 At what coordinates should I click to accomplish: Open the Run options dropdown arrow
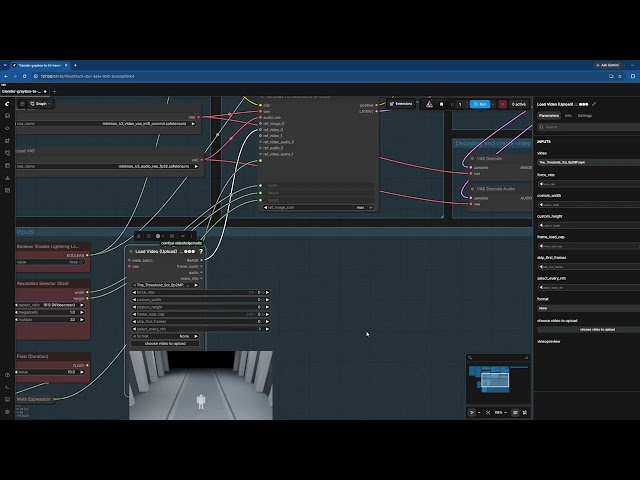click(493, 104)
